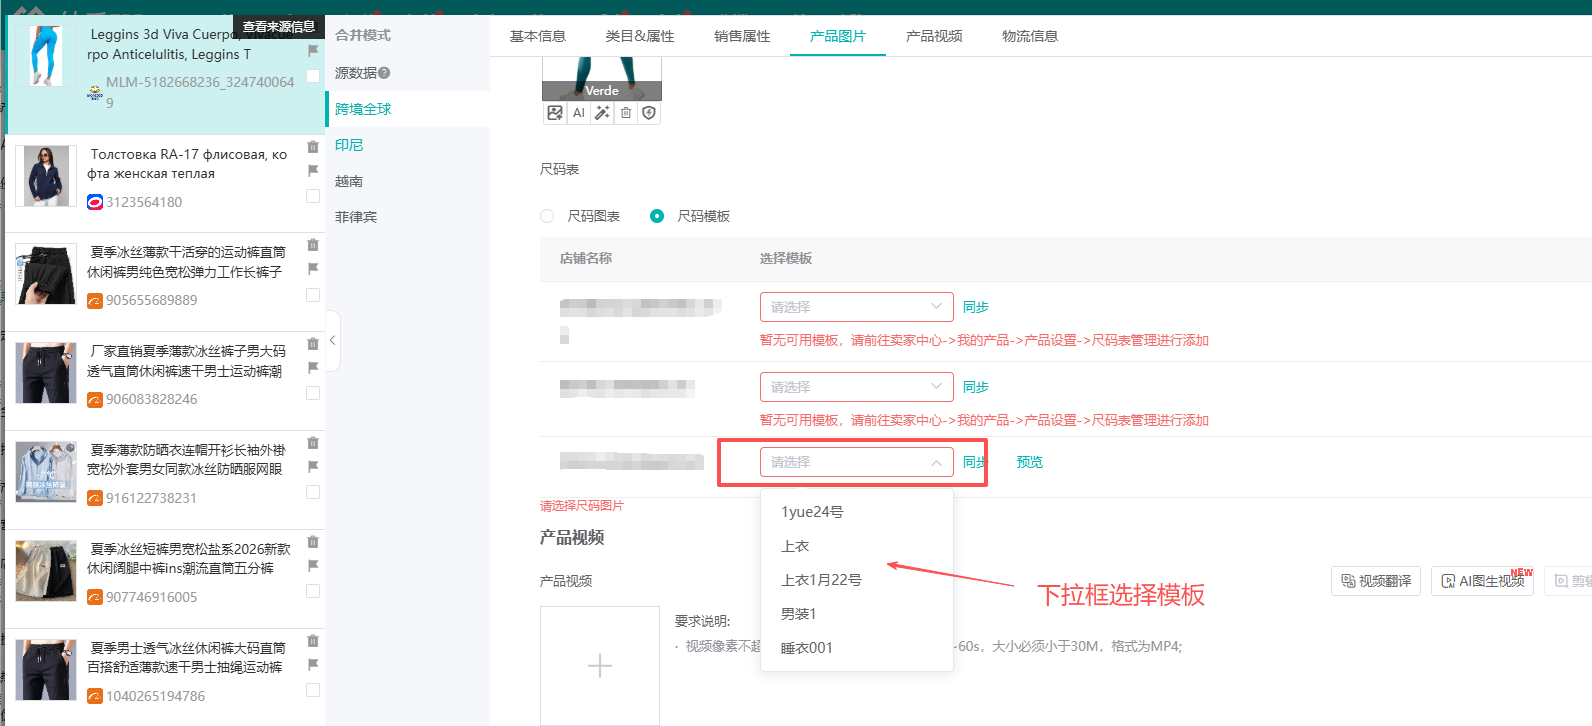1592x726 pixels.
Task: Tick checkbox for product 906083828246
Action: coord(313,394)
